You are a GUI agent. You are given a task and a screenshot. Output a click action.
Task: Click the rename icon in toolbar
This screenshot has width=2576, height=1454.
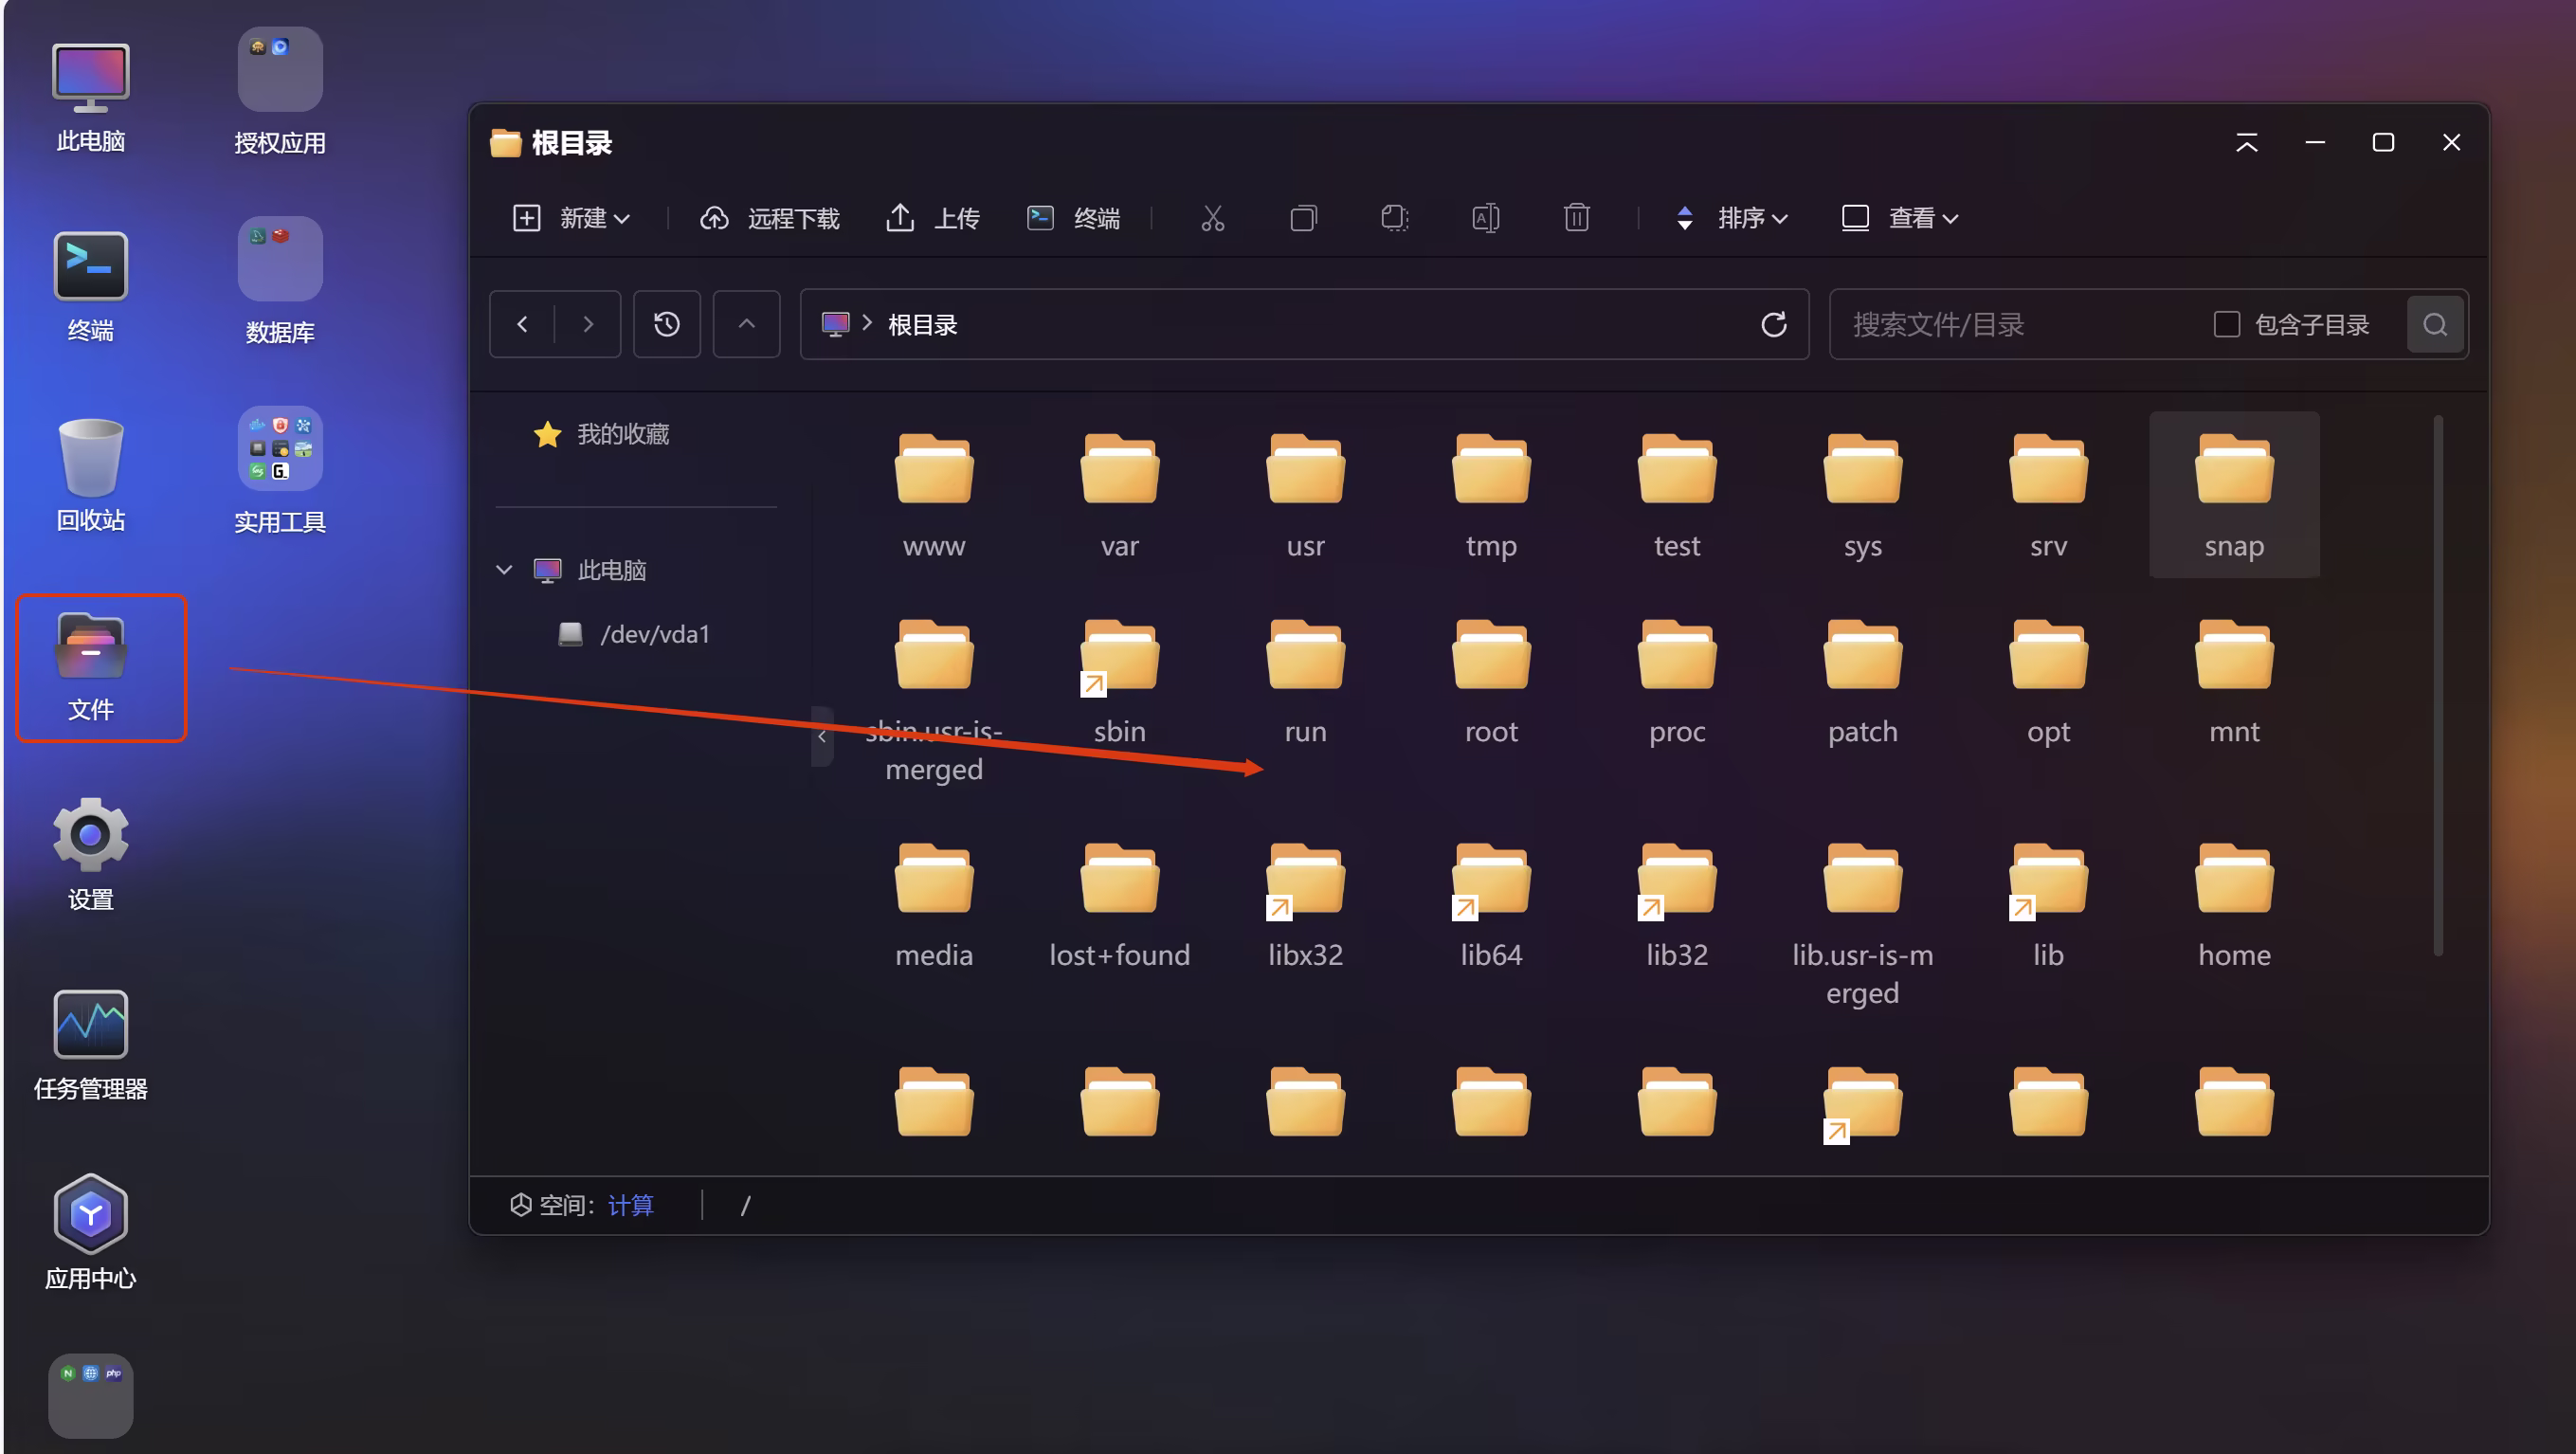[1485, 218]
